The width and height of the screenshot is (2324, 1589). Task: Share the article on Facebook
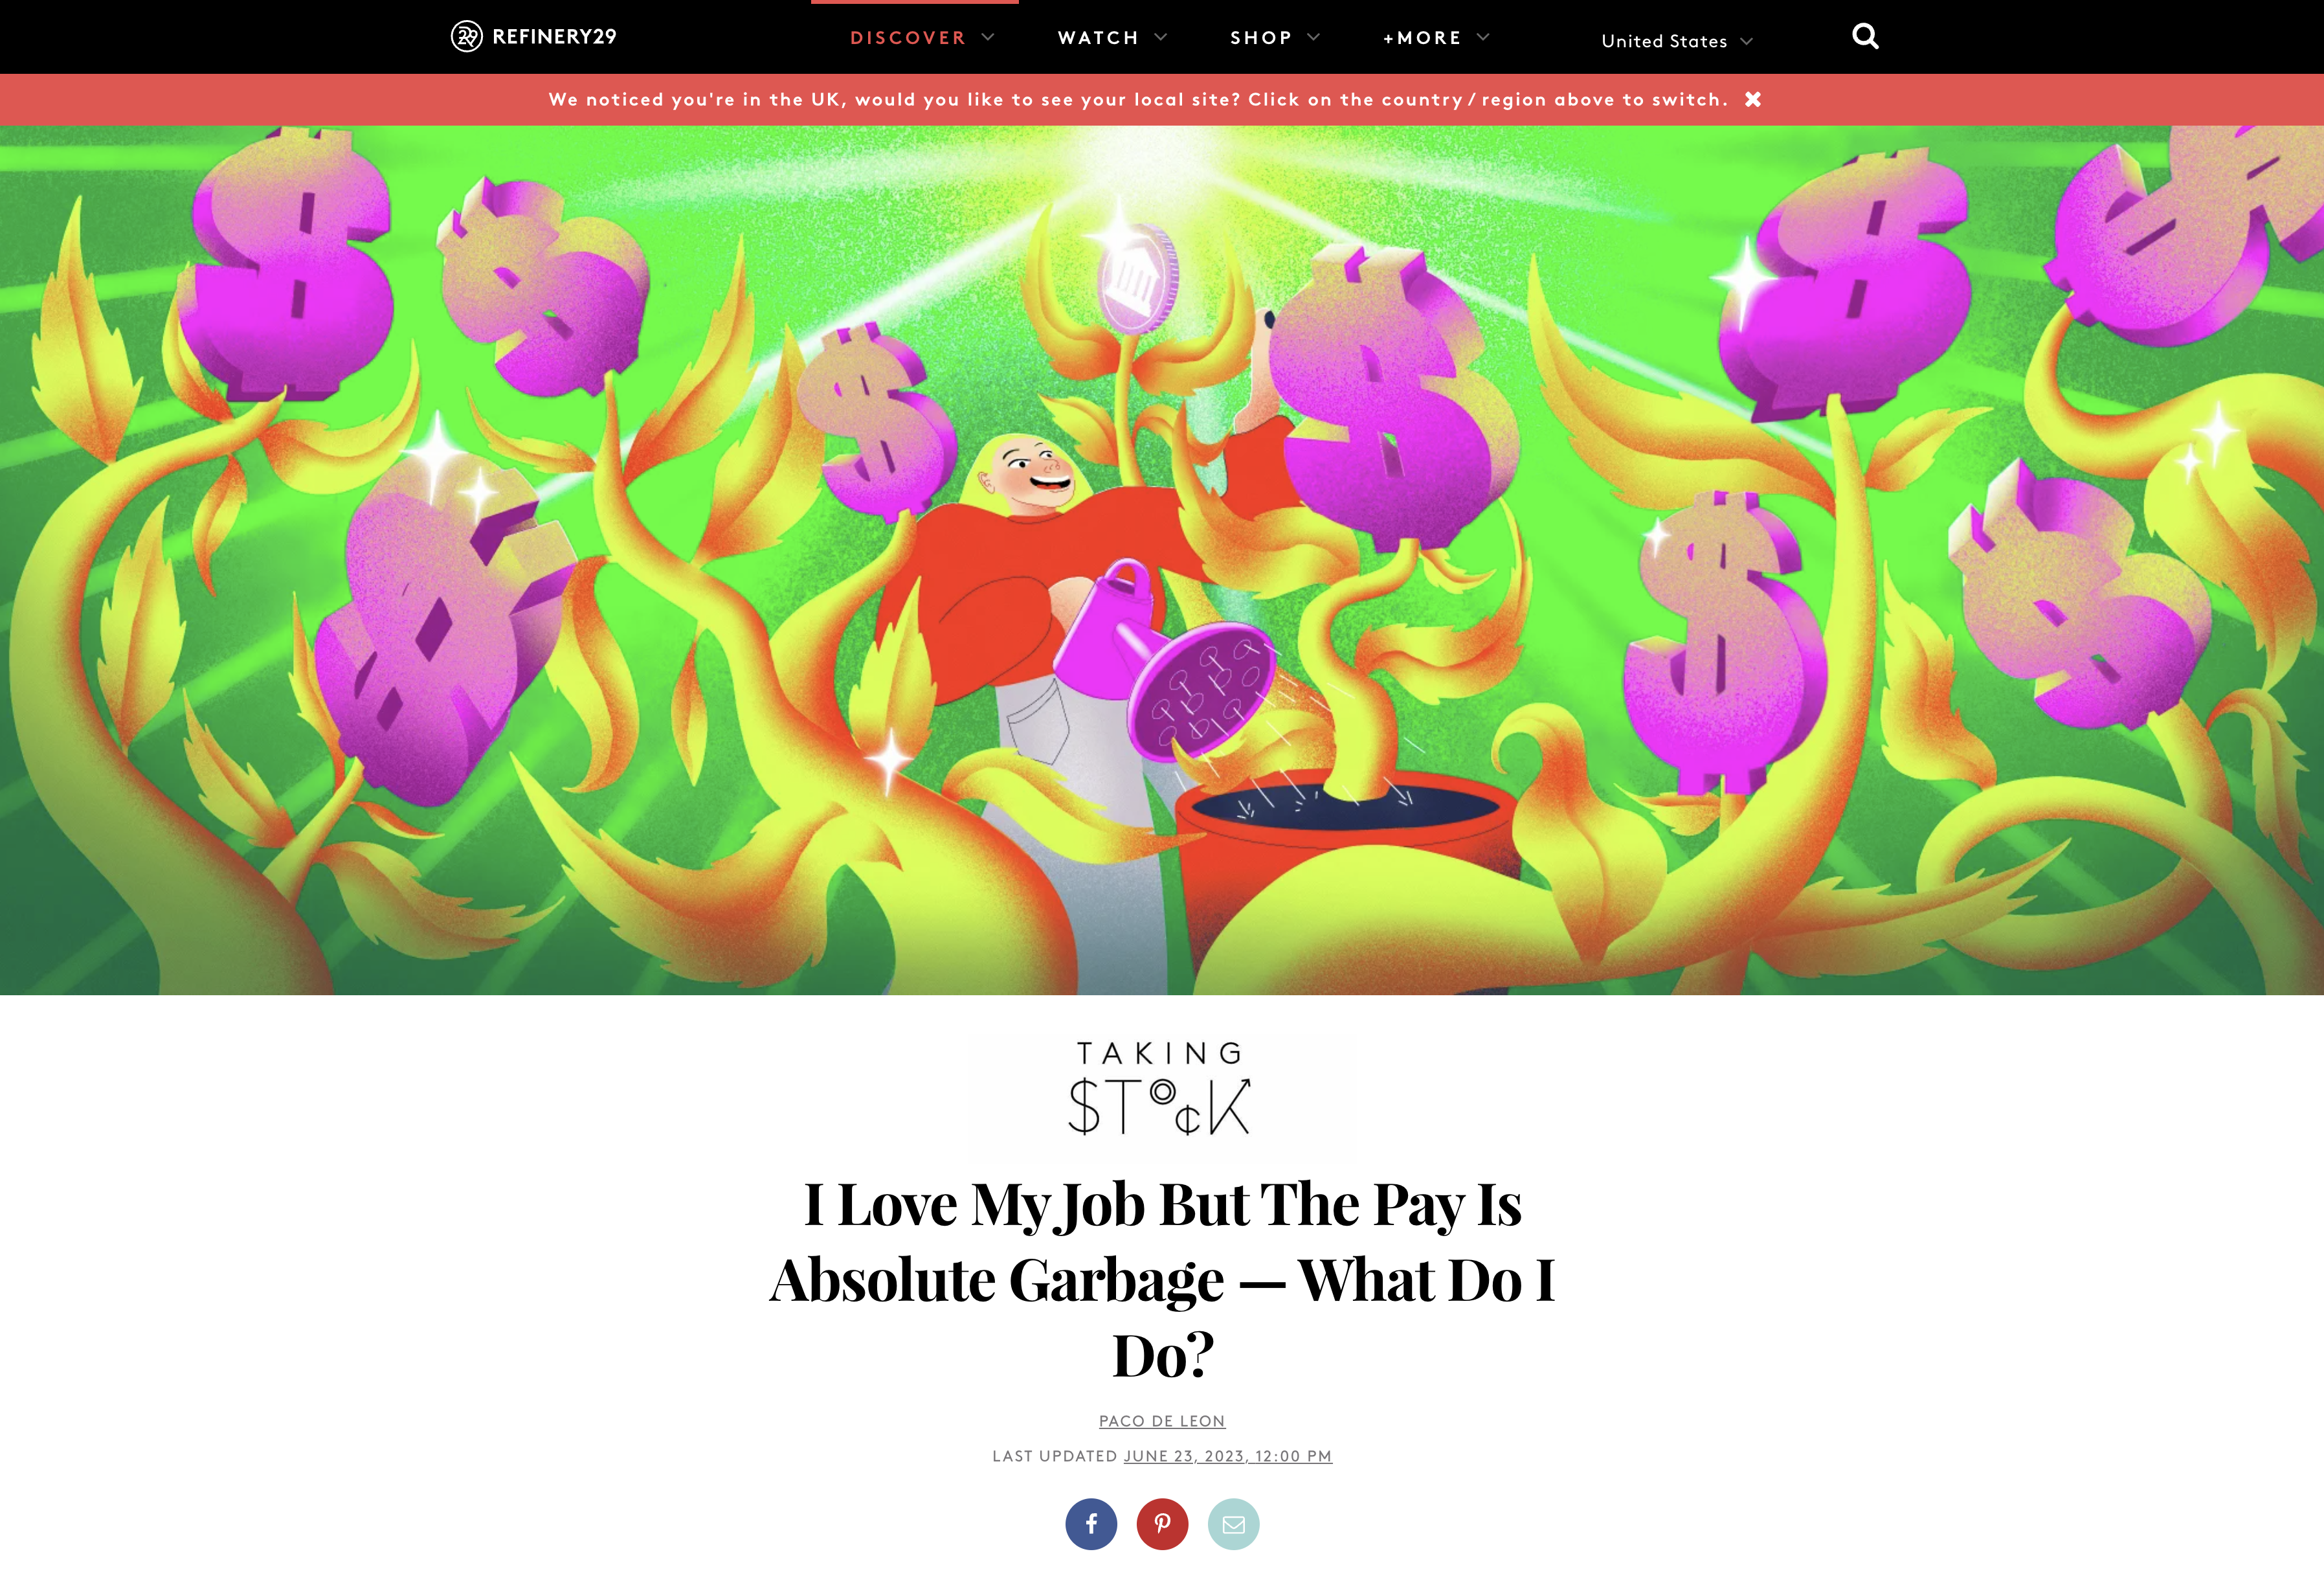1091,1524
